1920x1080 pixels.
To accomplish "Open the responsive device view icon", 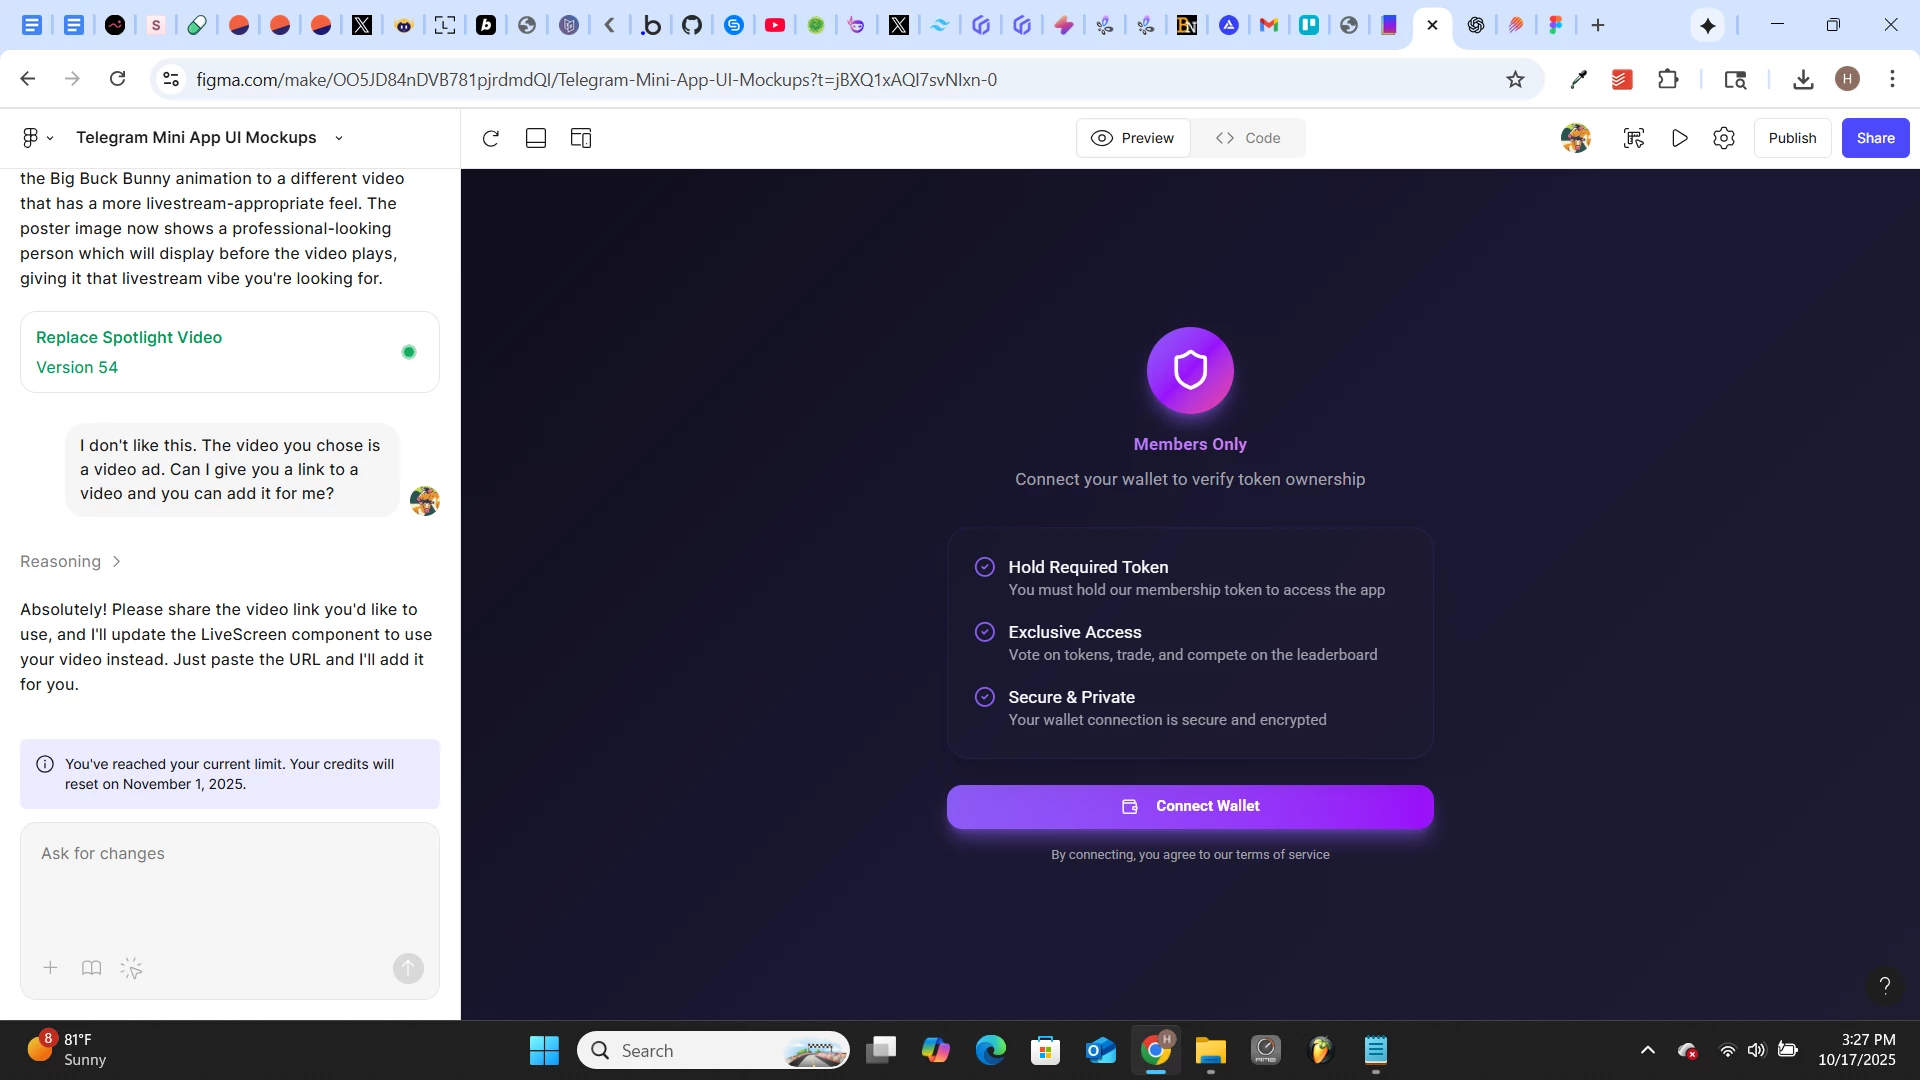I will point(581,138).
